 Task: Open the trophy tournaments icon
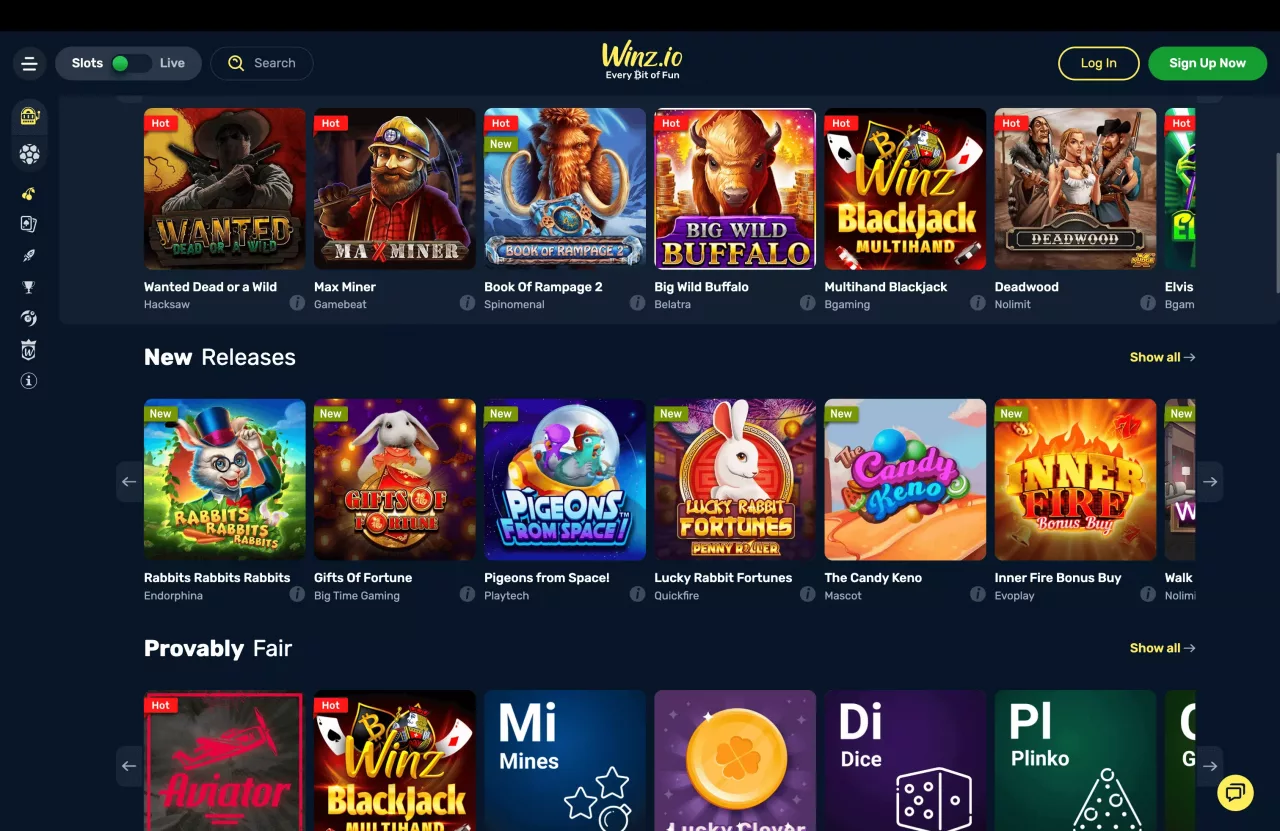[x=29, y=287]
